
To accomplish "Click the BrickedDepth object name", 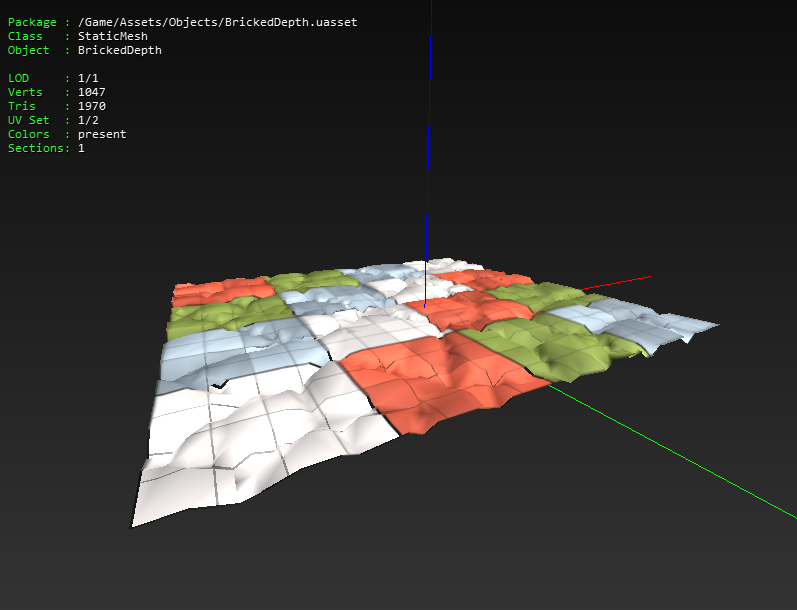I will pos(120,50).
